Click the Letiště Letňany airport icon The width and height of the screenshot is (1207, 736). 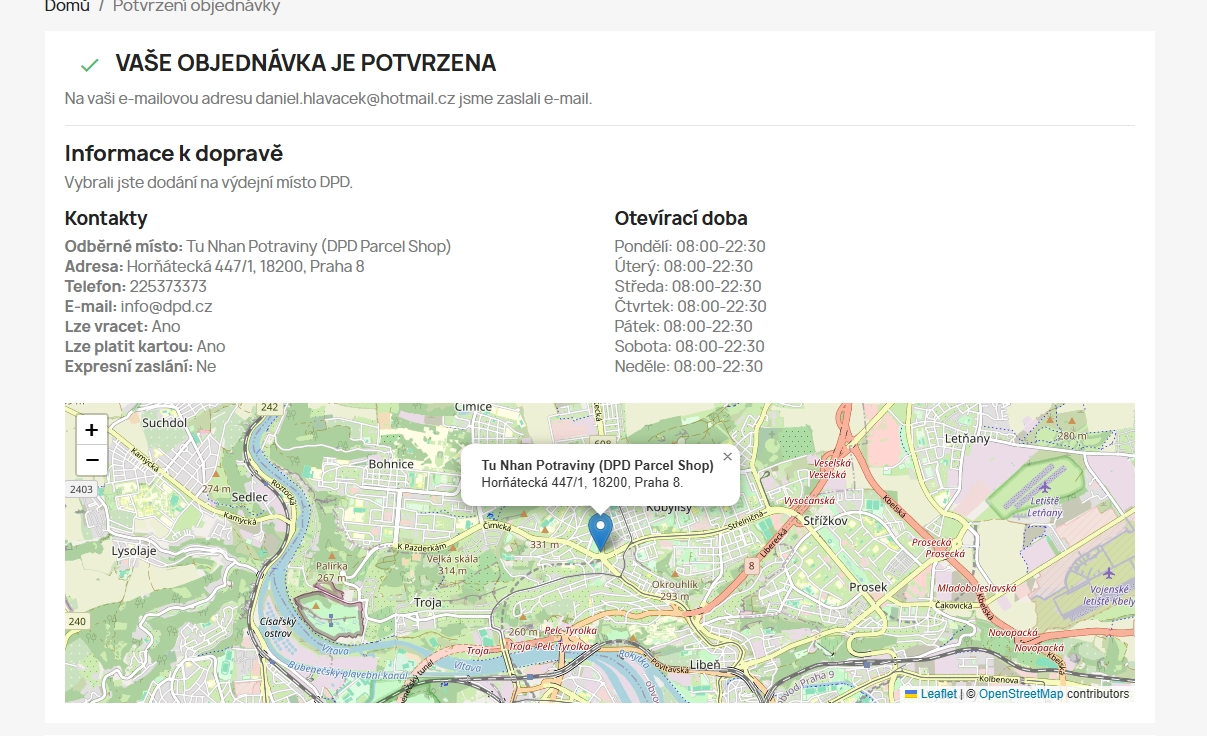(1046, 486)
